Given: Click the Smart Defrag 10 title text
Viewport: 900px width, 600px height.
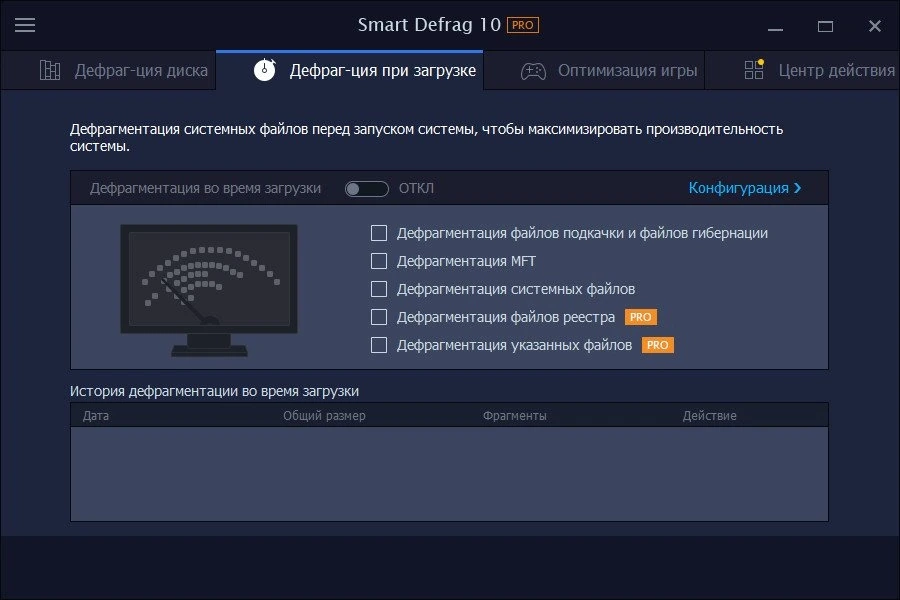Looking at the screenshot, I should pyautogui.click(x=429, y=25).
